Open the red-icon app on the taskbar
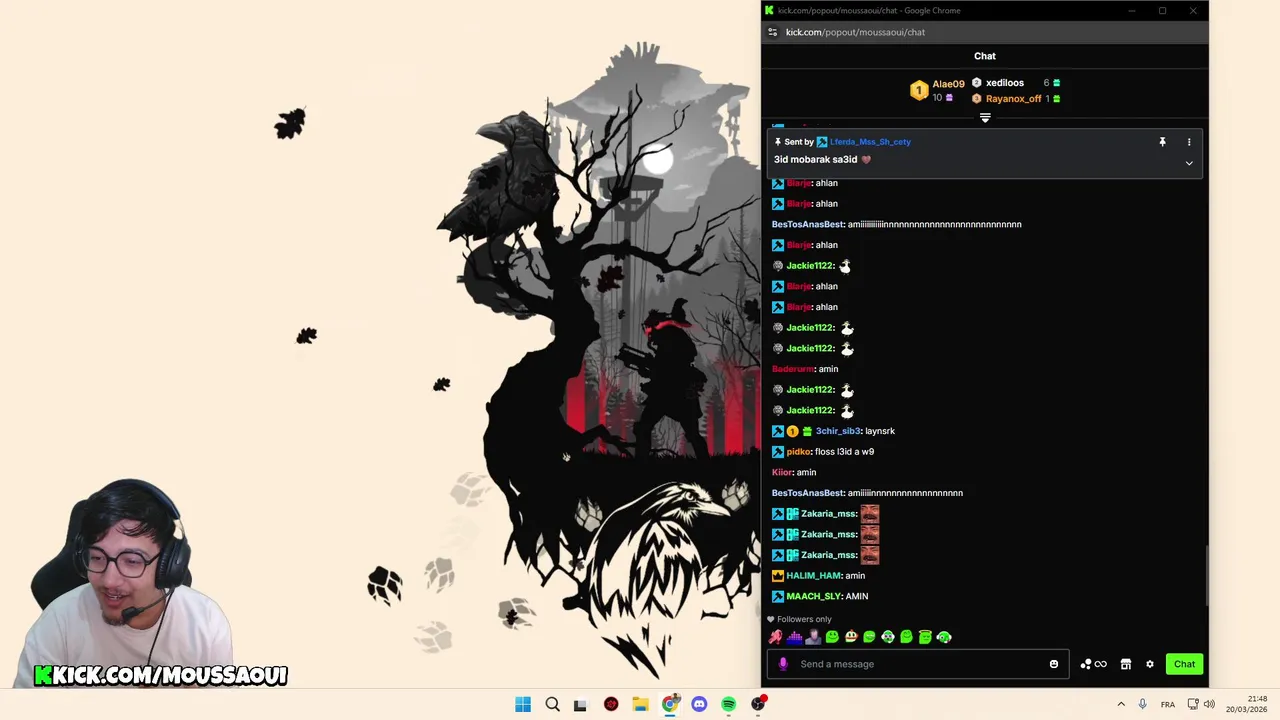Screen dimensions: 1280x720 611,704
